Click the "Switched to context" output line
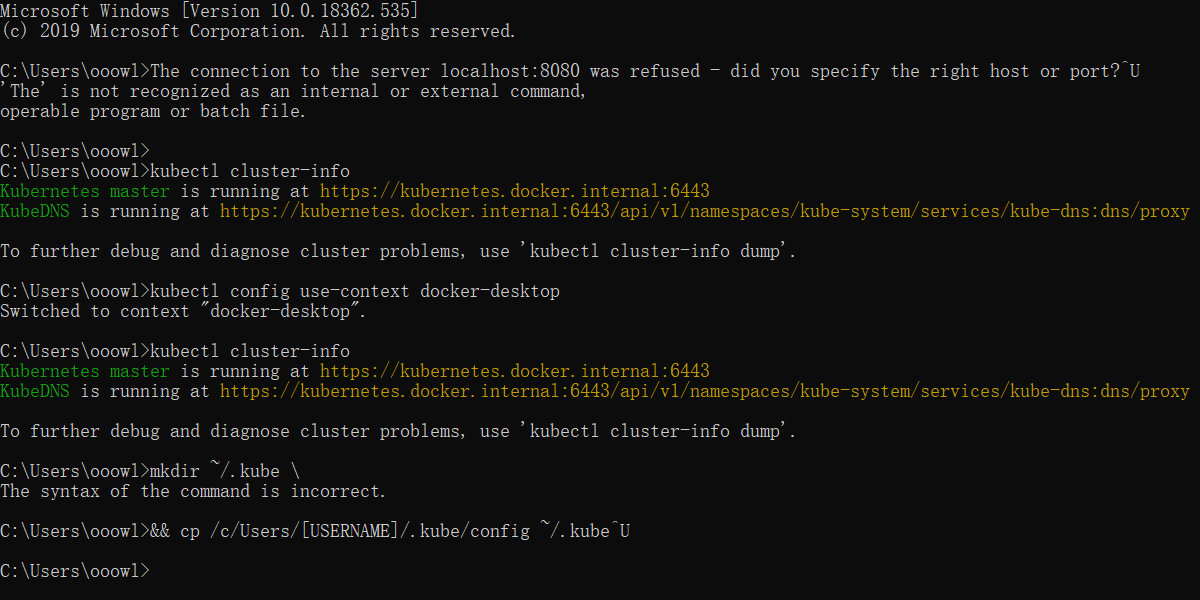The height and width of the screenshot is (600, 1200). point(184,311)
